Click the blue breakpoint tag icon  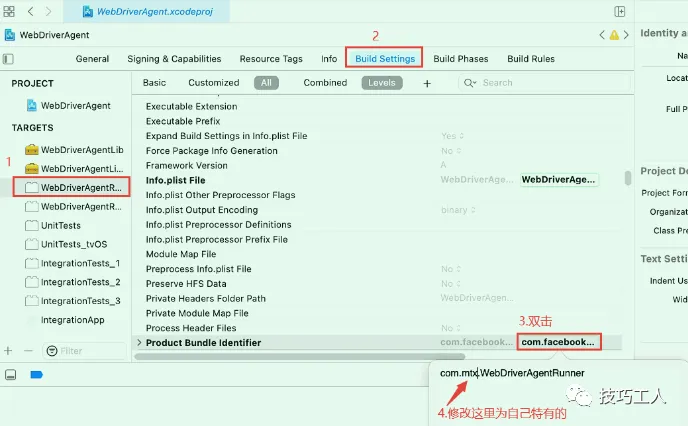tap(36, 375)
